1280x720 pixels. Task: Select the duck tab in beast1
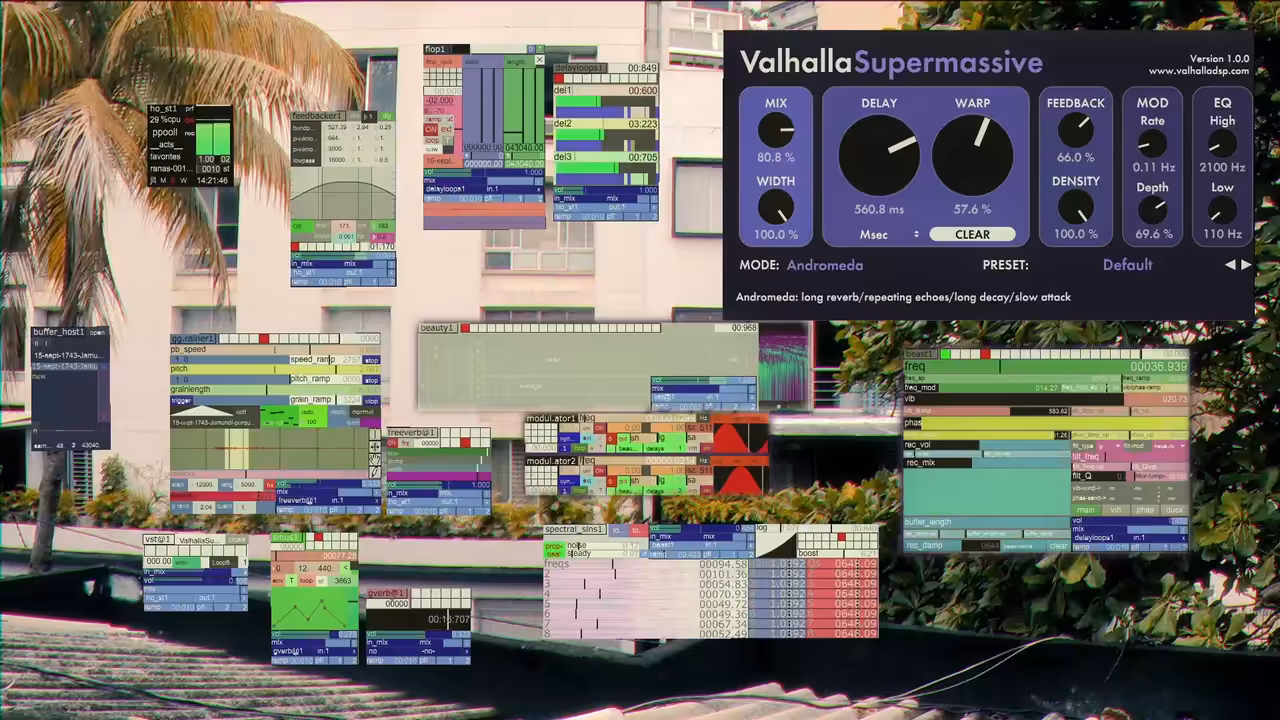[x=1173, y=510]
